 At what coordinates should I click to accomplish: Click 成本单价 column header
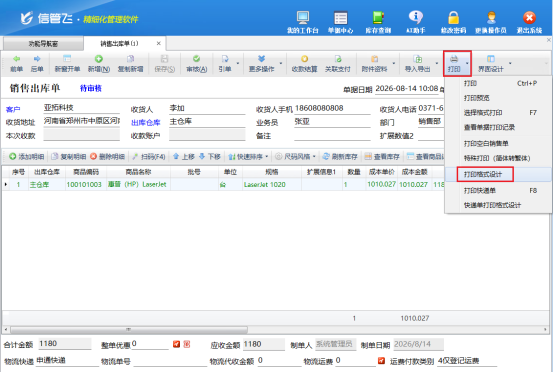coord(382,172)
